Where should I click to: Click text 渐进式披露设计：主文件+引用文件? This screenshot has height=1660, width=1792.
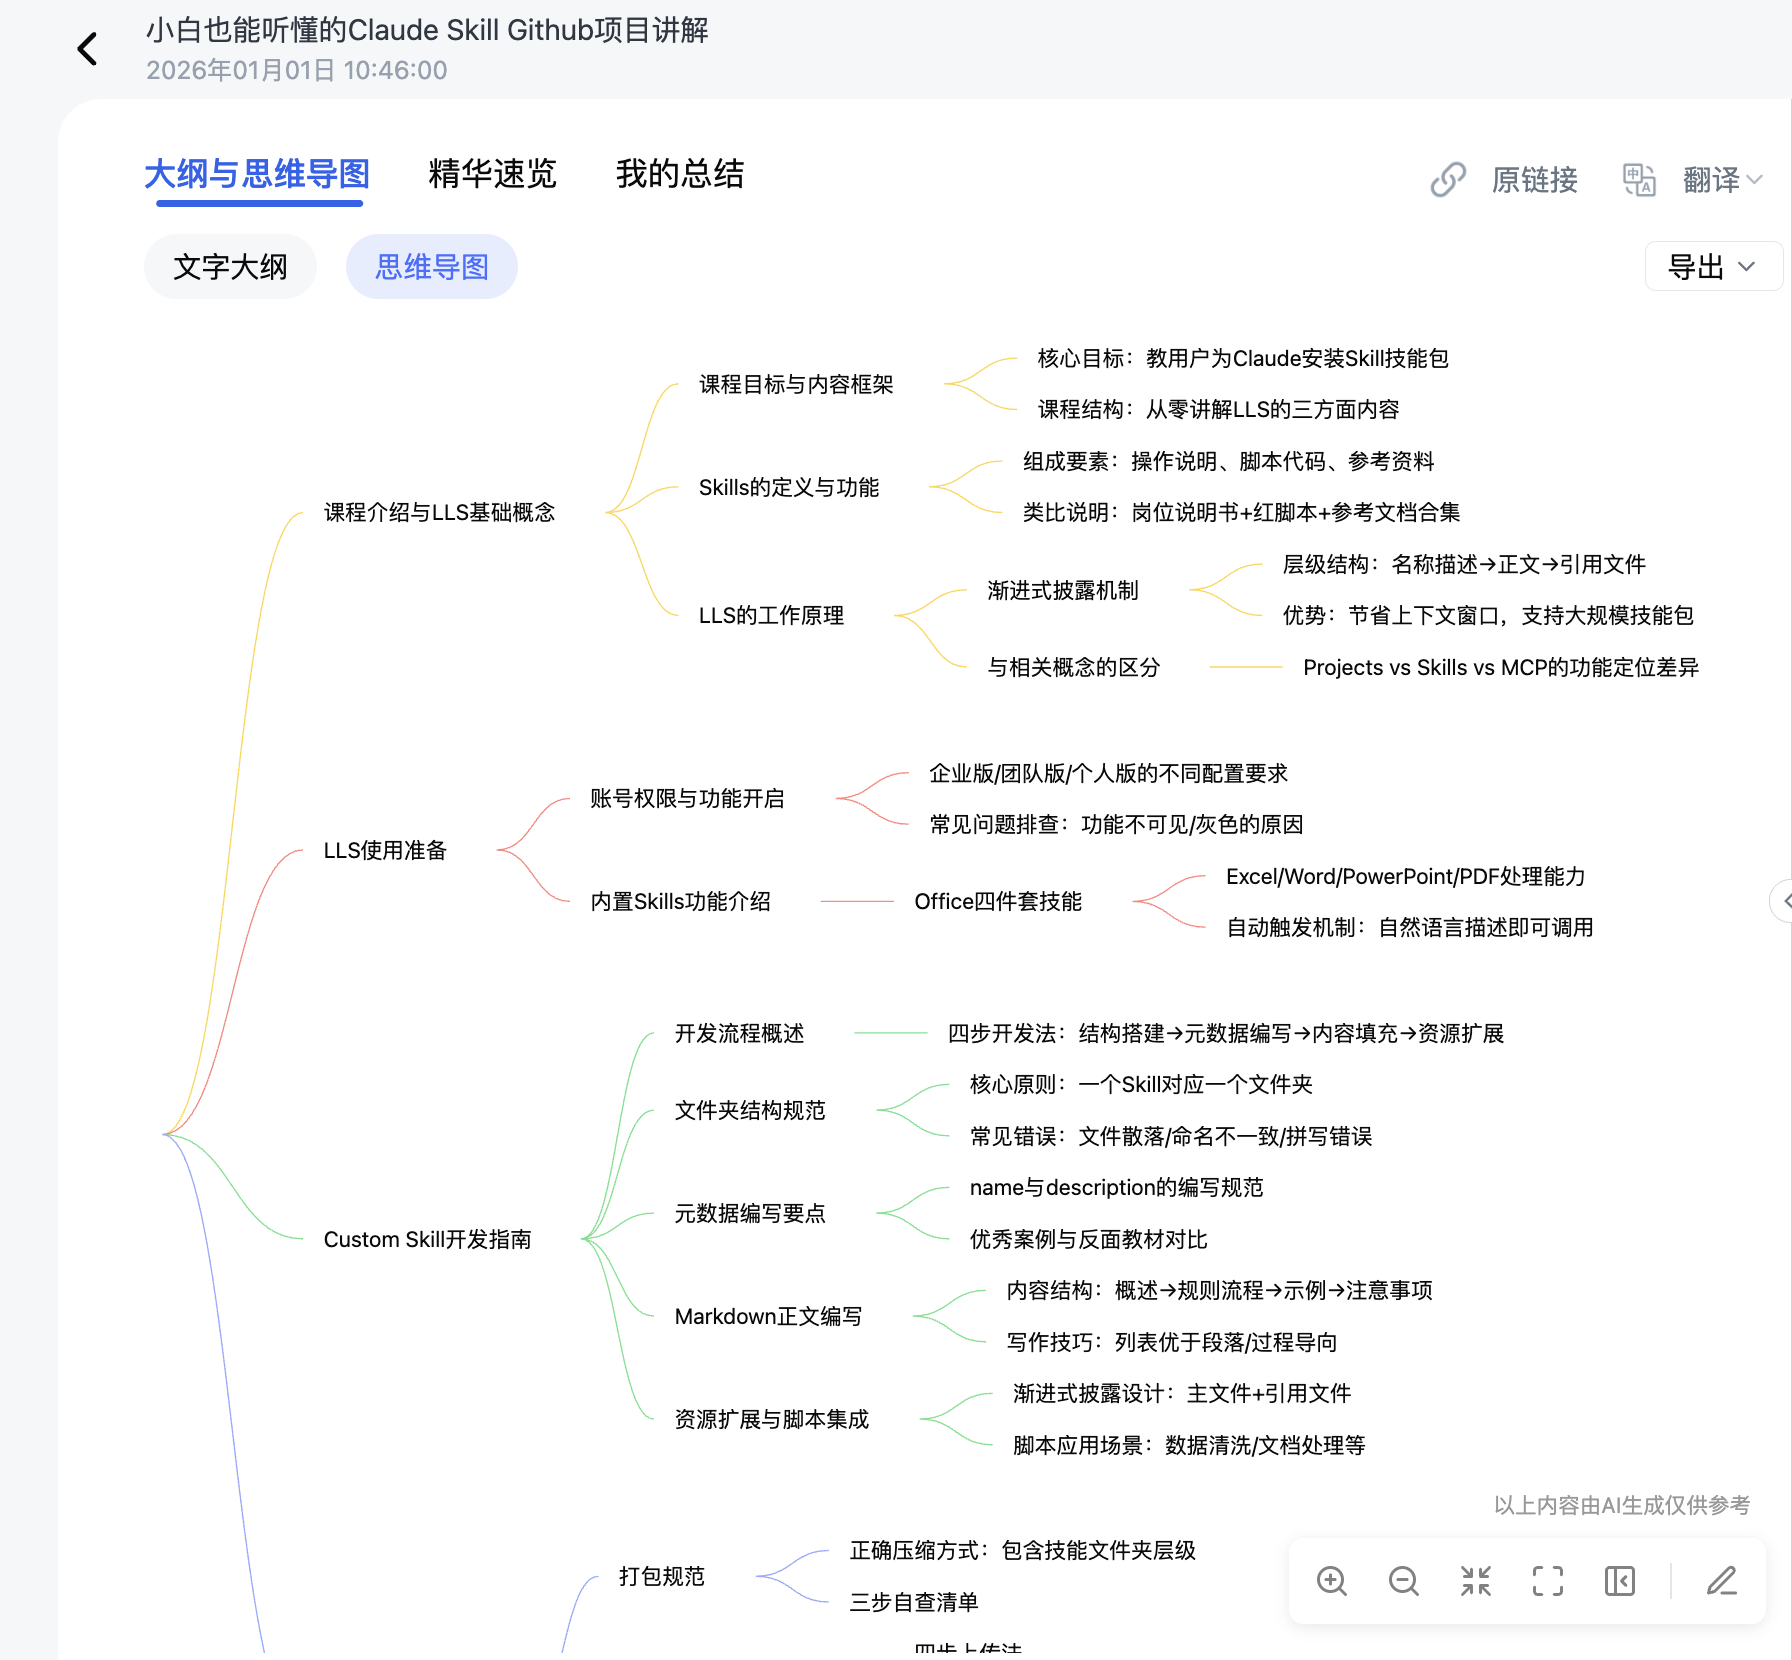1181,1393
